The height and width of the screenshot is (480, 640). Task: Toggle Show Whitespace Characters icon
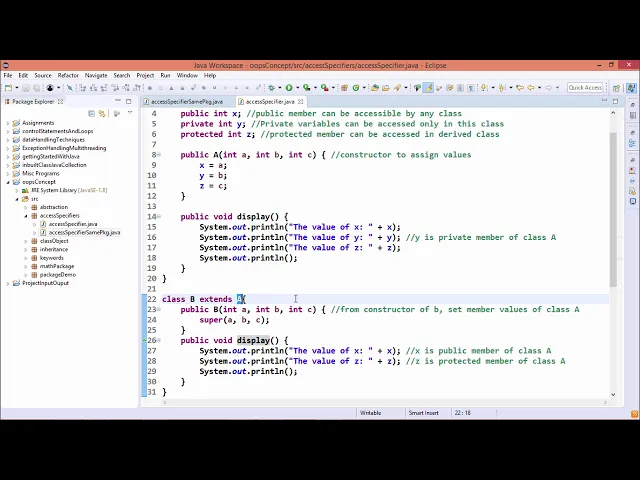click(x=471, y=88)
